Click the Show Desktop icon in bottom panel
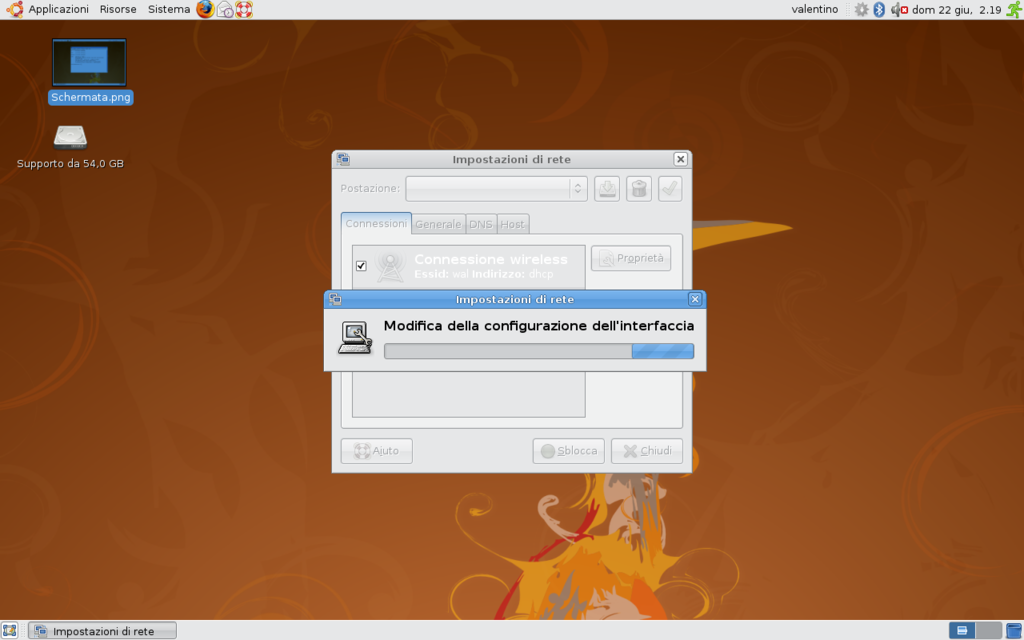 click(x=10, y=630)
